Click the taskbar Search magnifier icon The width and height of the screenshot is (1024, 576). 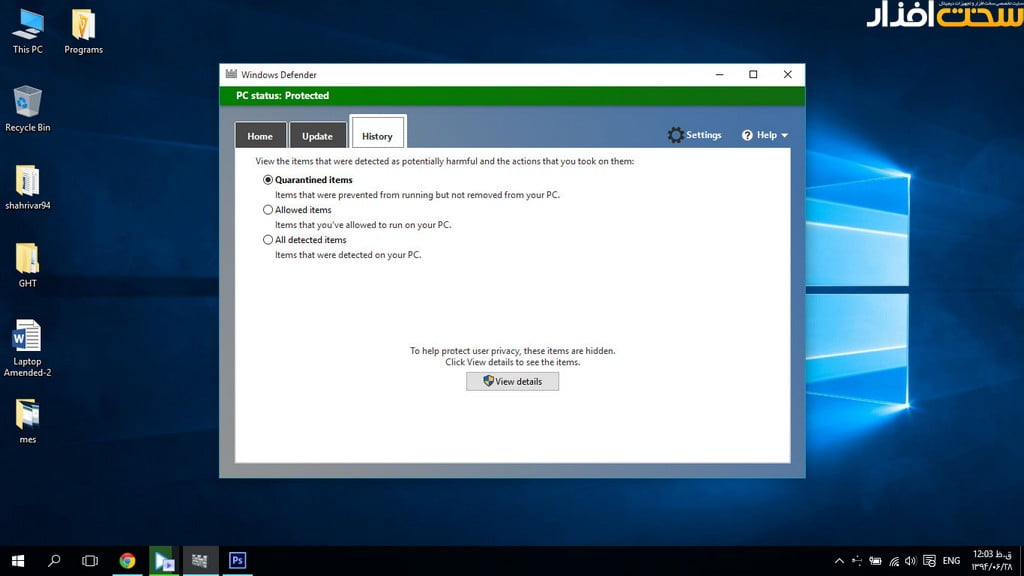tap(54, 560)
